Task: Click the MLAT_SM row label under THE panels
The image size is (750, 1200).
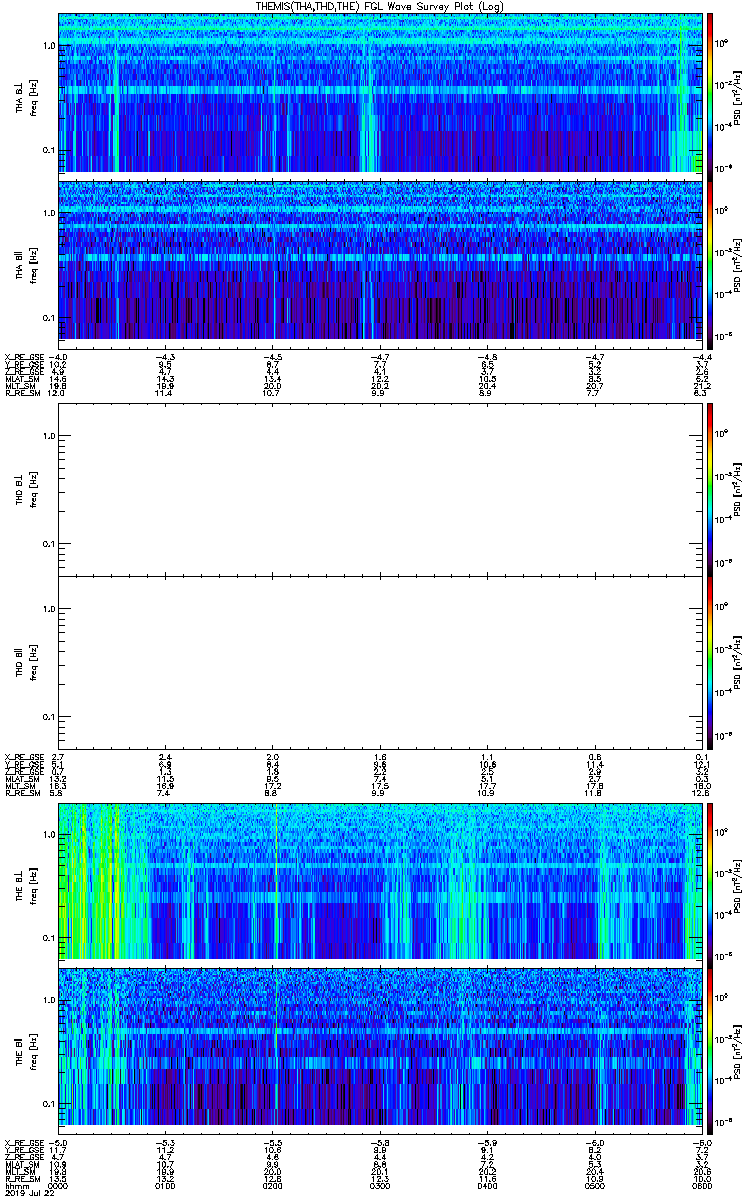Action: click(21, 1165)
